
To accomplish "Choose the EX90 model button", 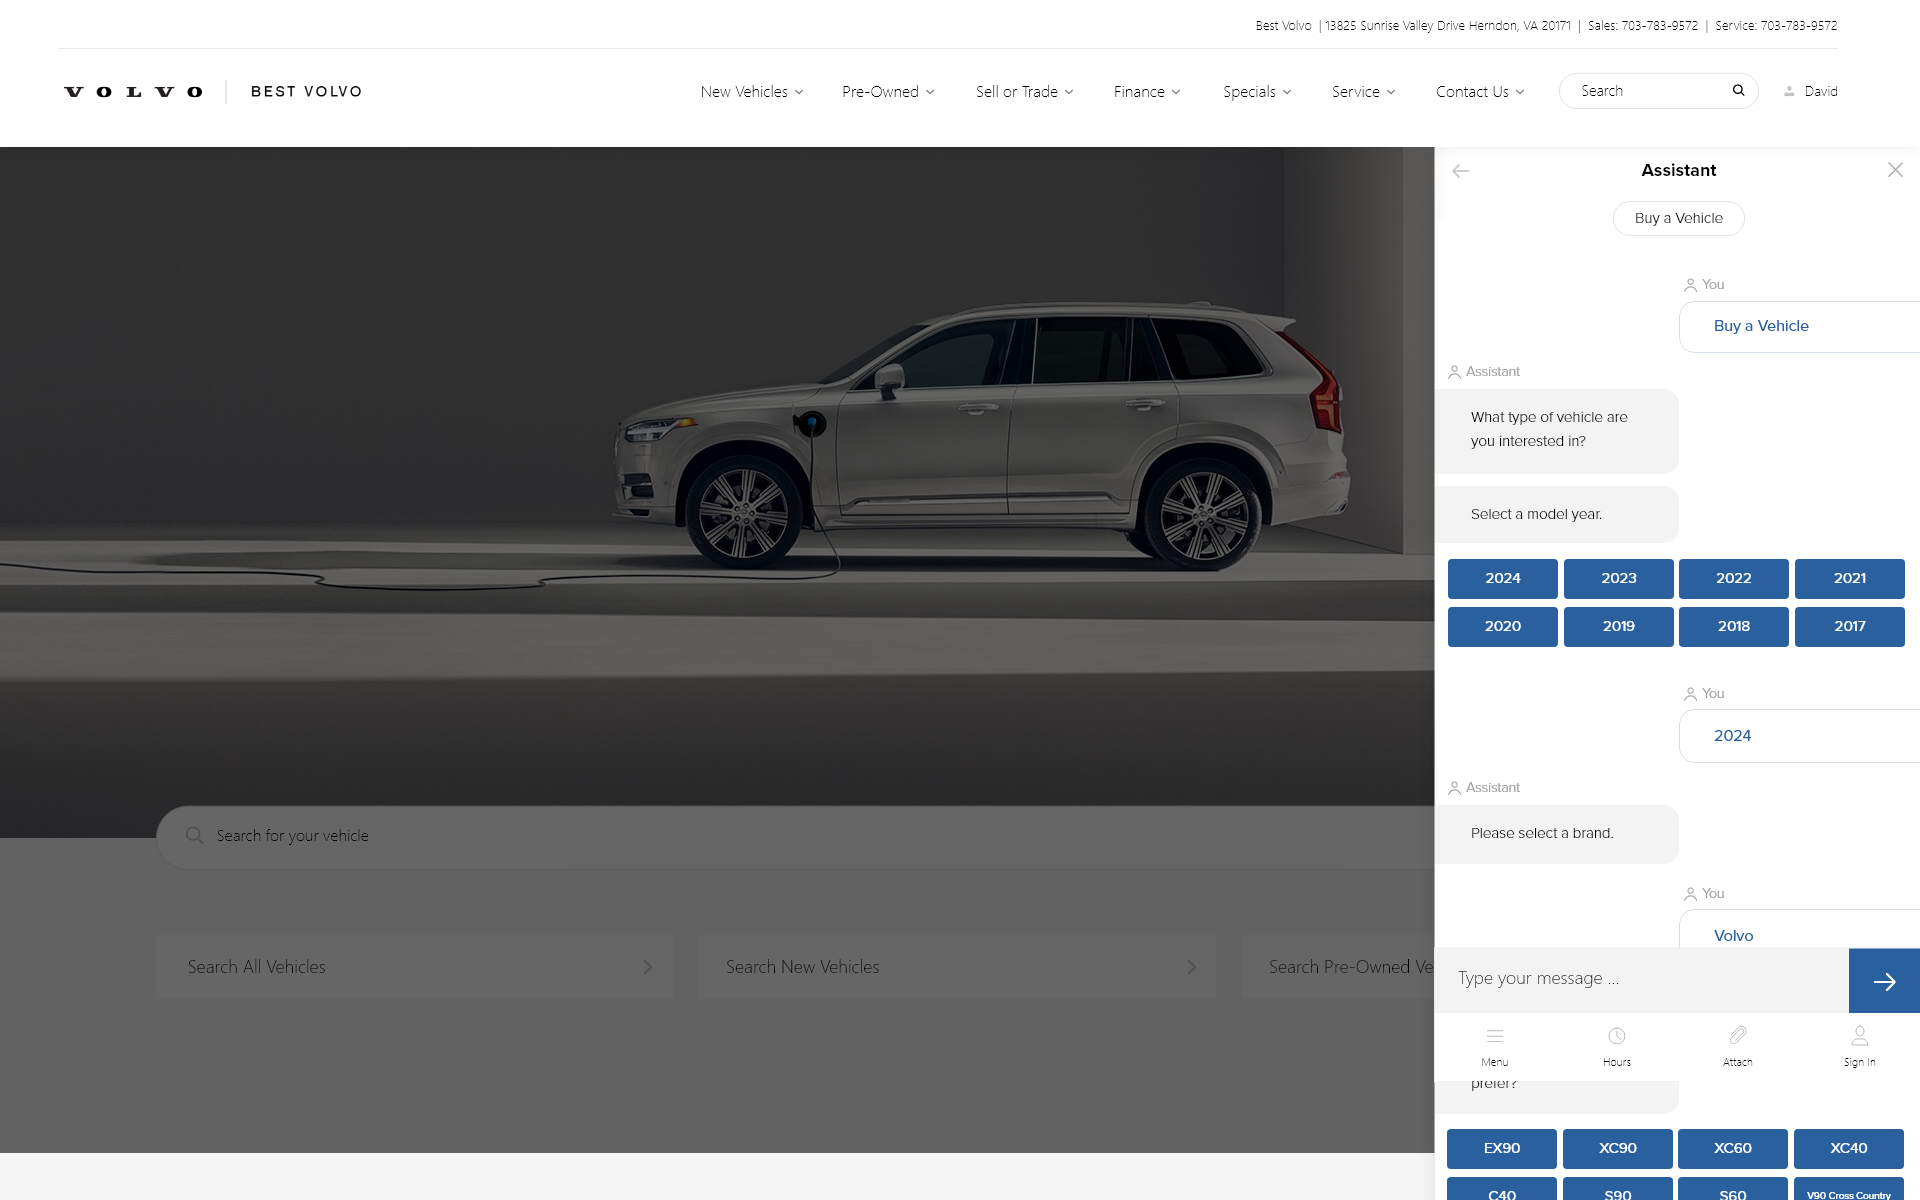I will [x=1502, y=1148].
